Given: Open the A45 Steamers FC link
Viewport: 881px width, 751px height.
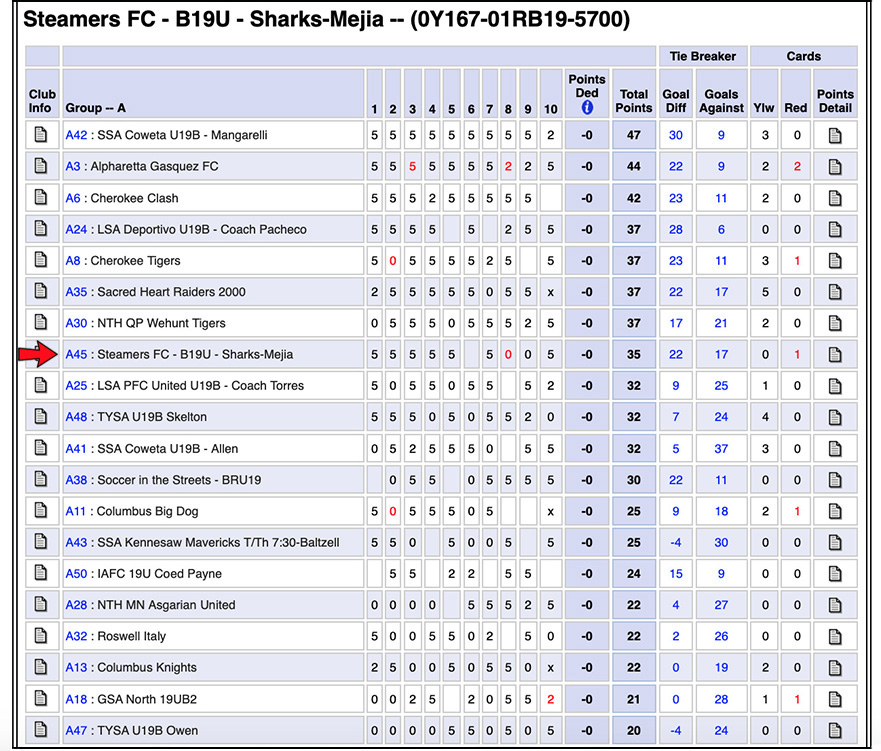Looking at the screenshot, I should point(76,354).
